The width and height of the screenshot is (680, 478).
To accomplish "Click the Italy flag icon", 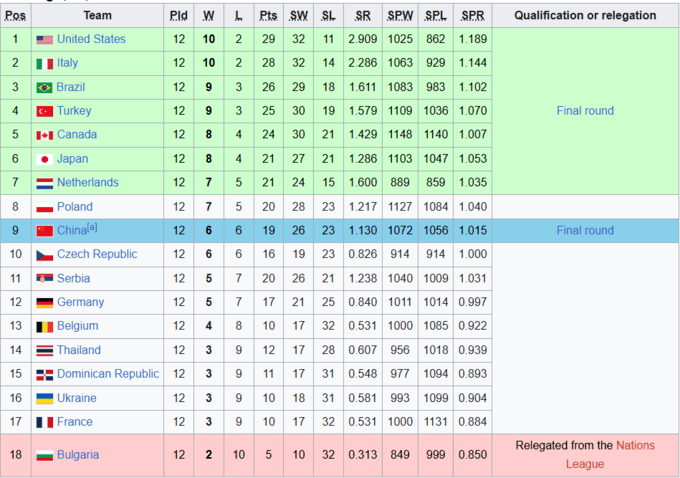I will pyautogui.click(x=45, y=64).
